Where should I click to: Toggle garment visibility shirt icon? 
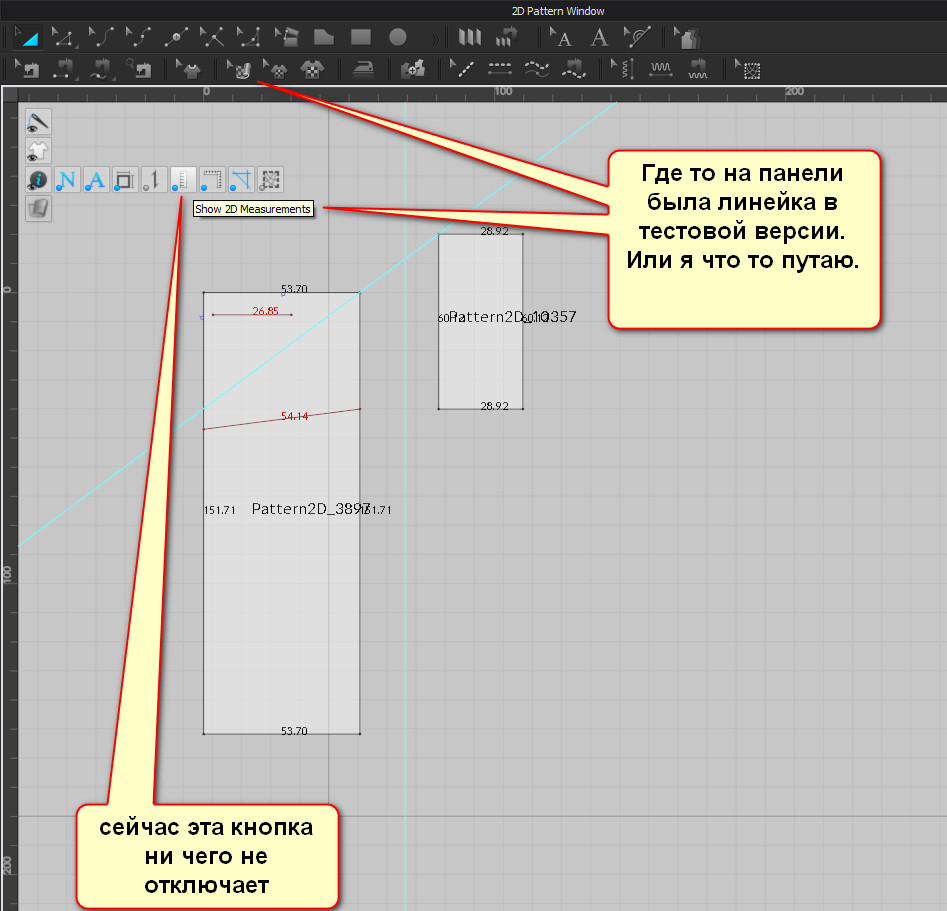click(x=38, y=151)
